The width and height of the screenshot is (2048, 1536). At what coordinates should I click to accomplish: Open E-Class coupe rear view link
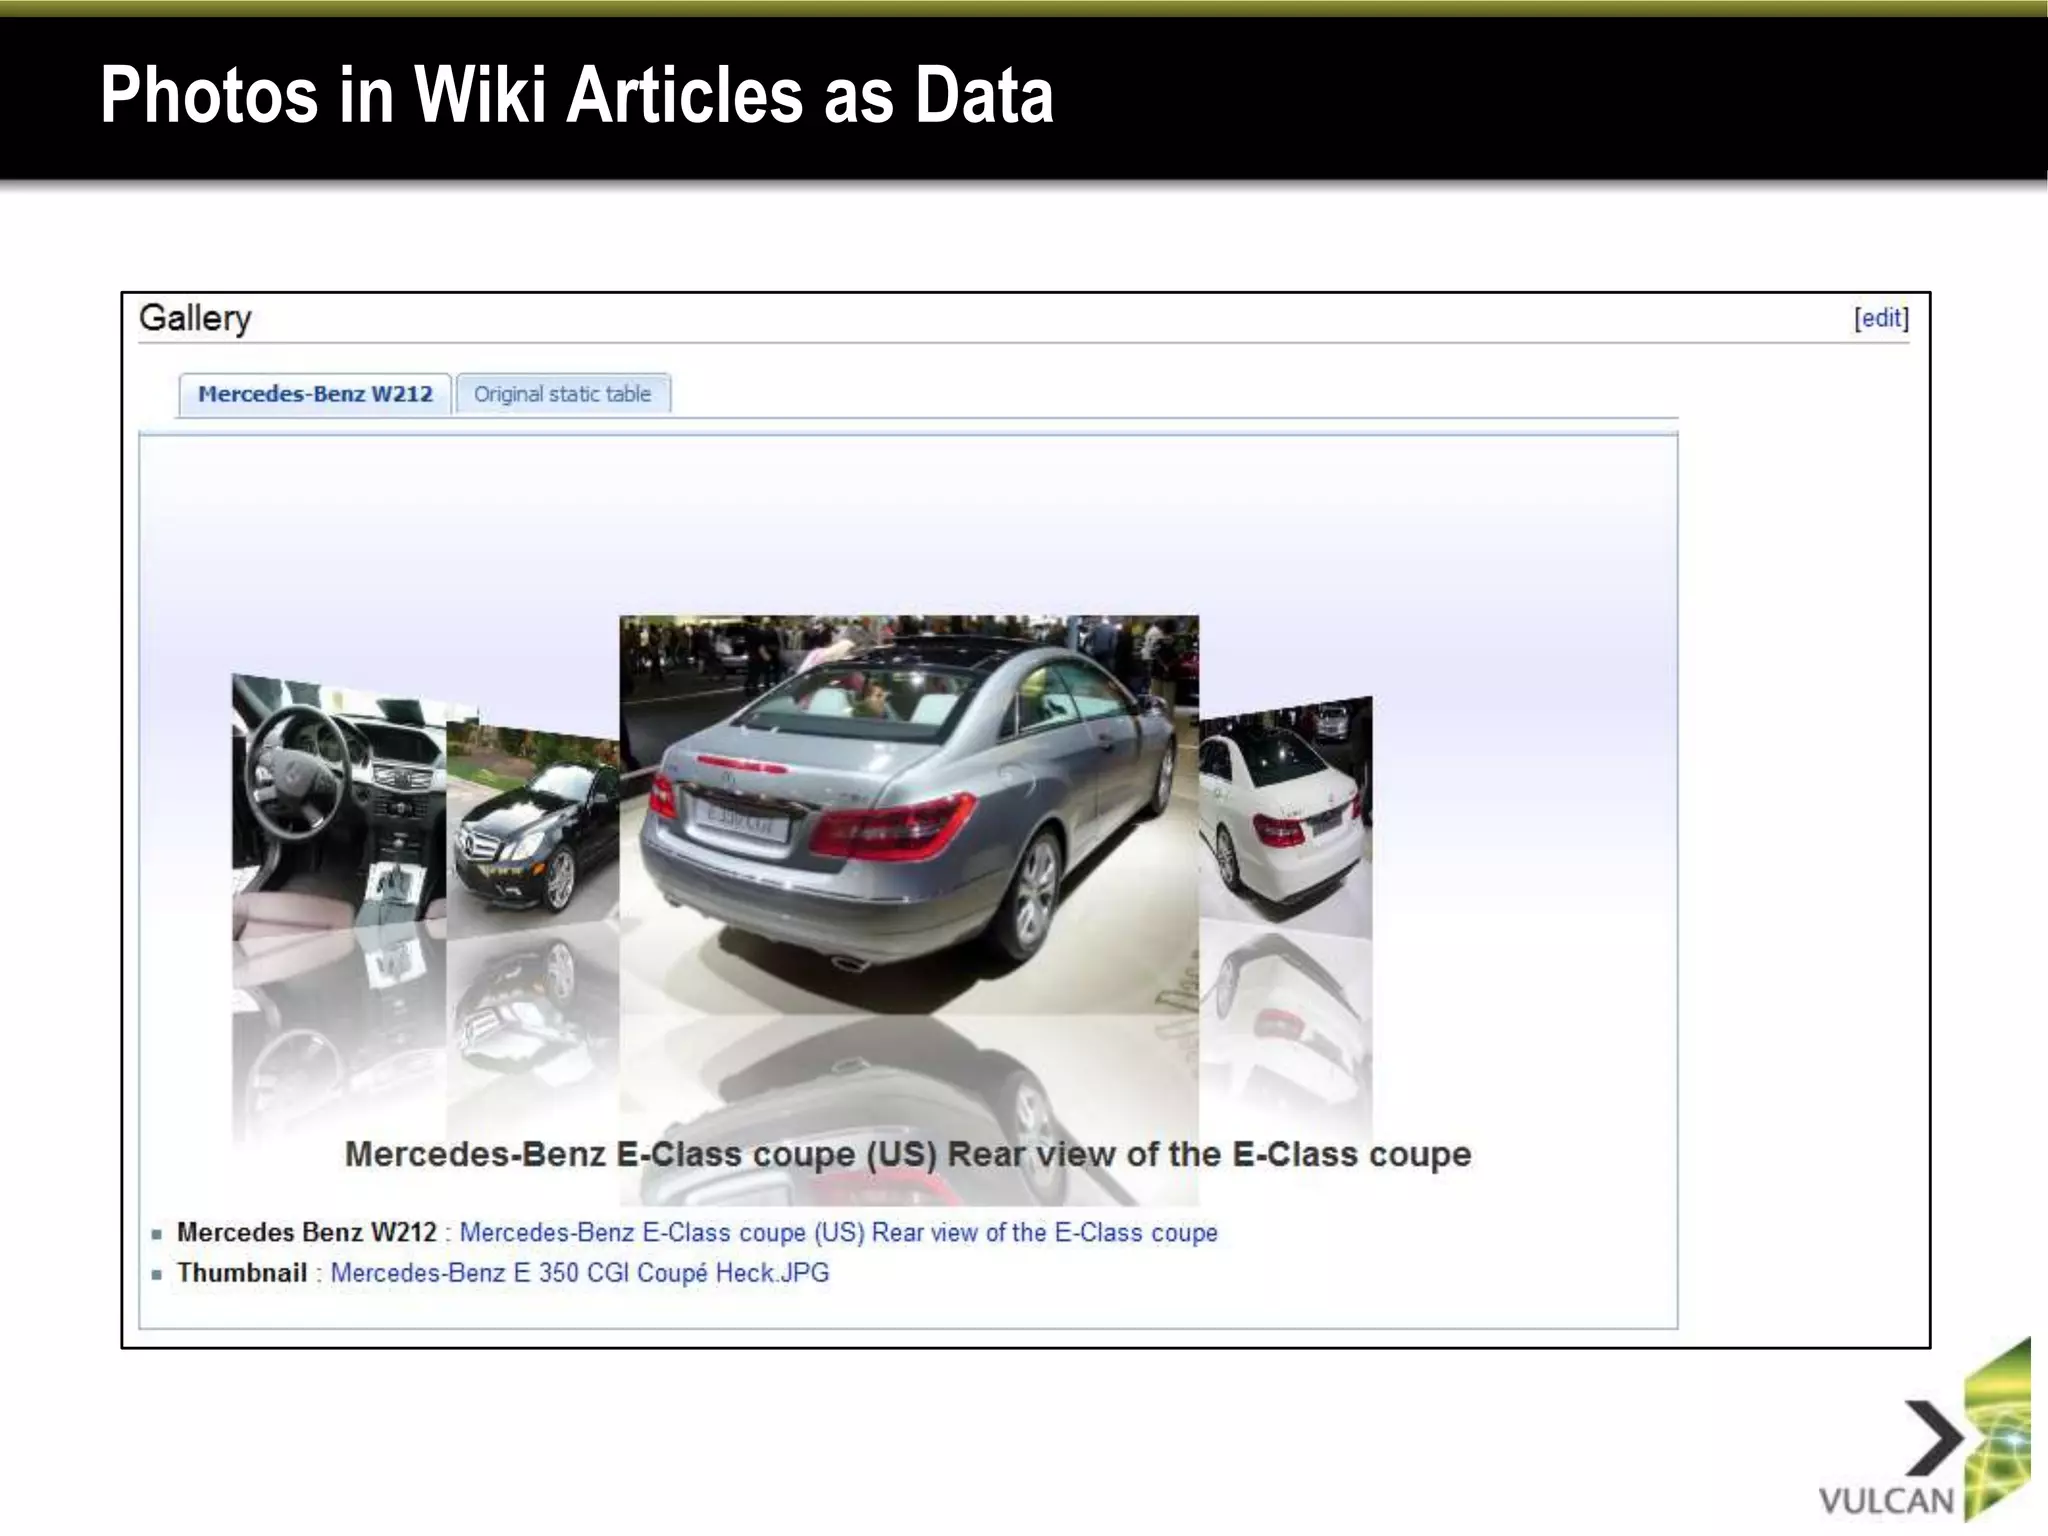(x=838, y=1232)
